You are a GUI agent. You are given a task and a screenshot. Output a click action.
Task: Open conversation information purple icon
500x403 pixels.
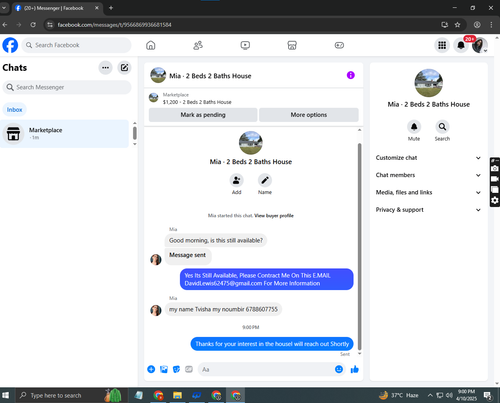pos(351,75)
